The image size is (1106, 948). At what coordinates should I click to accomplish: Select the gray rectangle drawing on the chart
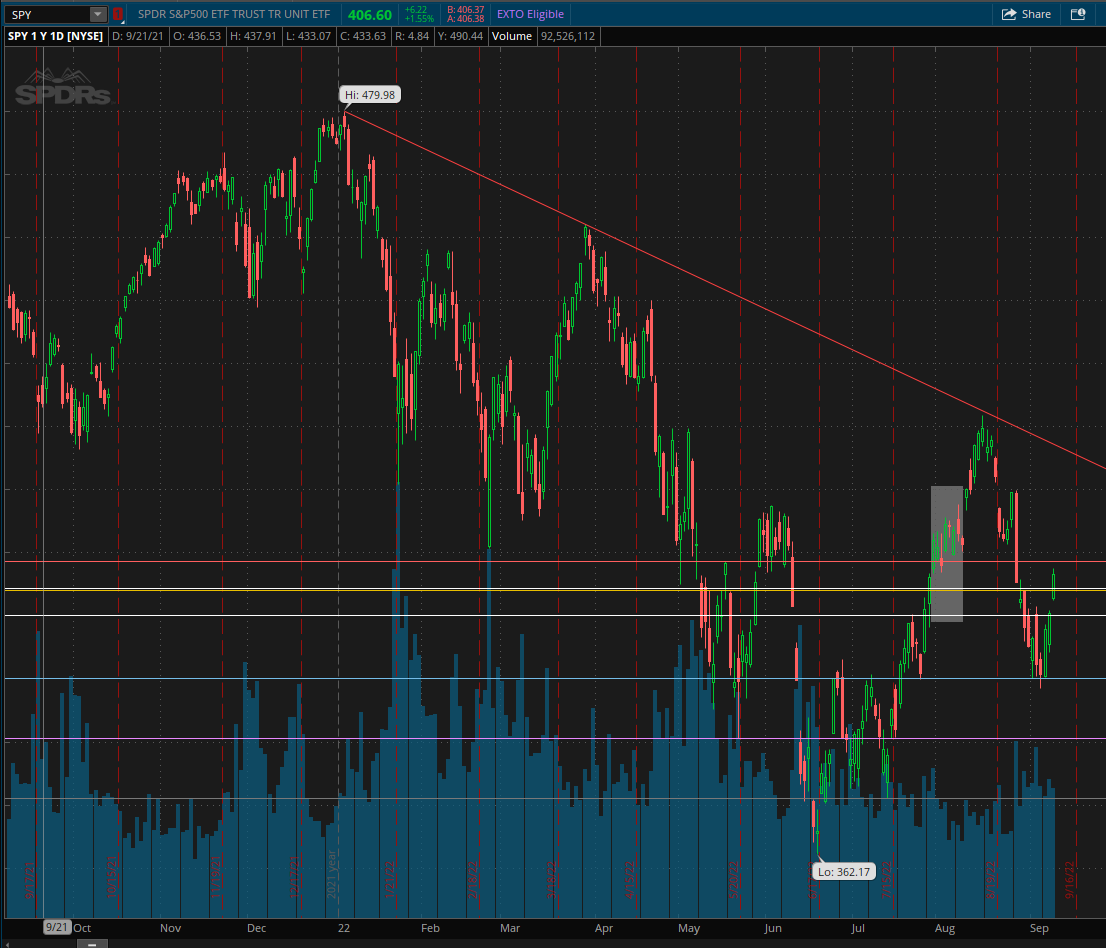[x=947, y=554]
